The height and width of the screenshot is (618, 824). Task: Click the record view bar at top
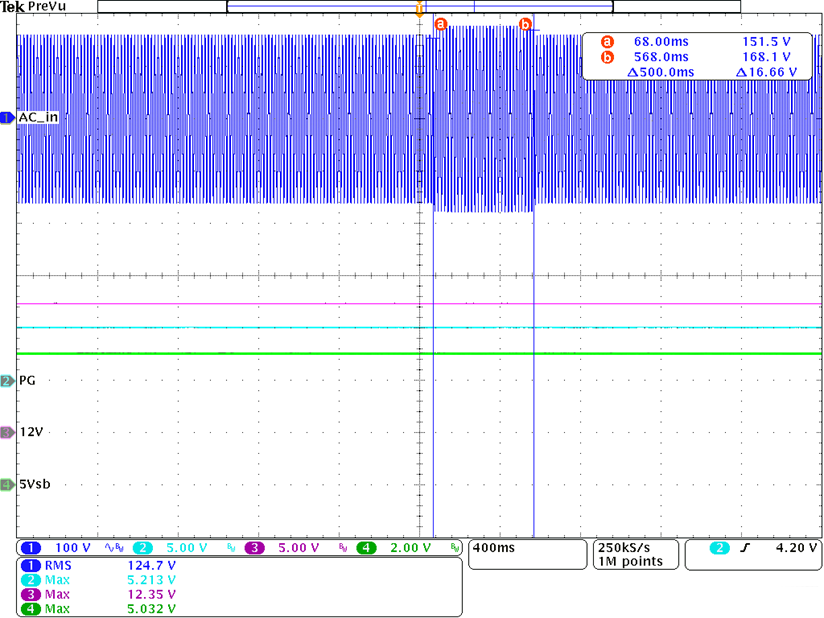point(419,7)
